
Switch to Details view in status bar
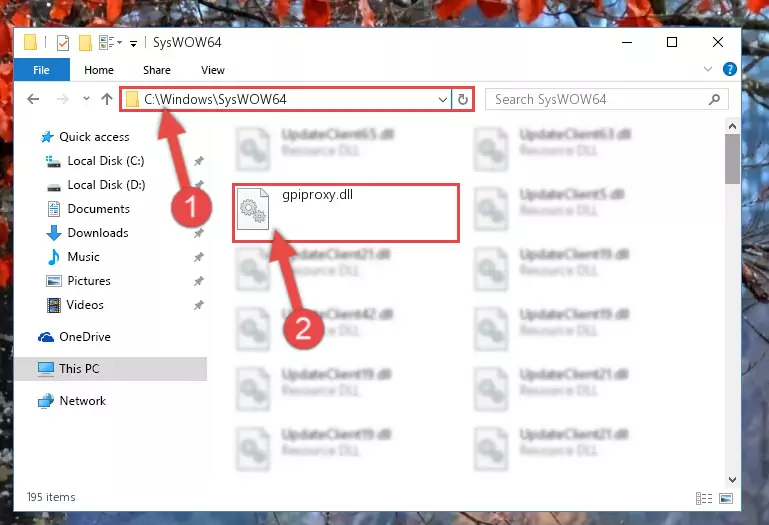704,499
